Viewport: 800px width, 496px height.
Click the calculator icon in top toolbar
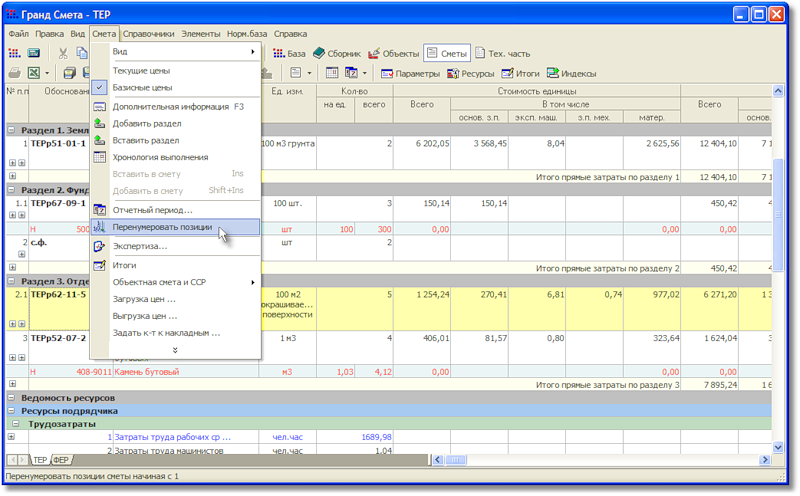click(x=34, y=54)
